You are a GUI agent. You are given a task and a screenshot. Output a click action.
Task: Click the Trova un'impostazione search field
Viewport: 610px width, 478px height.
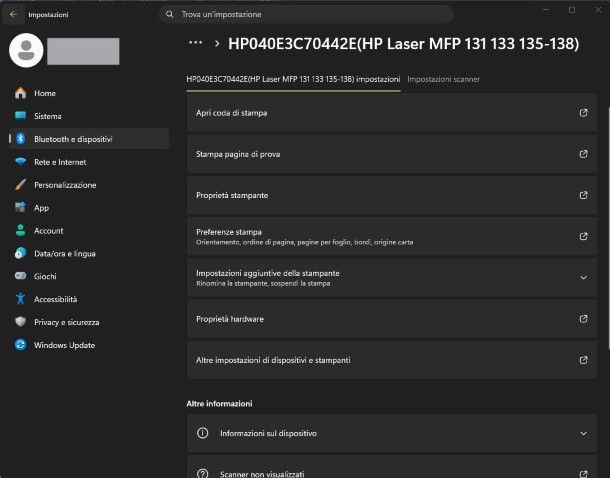[306, 14]
